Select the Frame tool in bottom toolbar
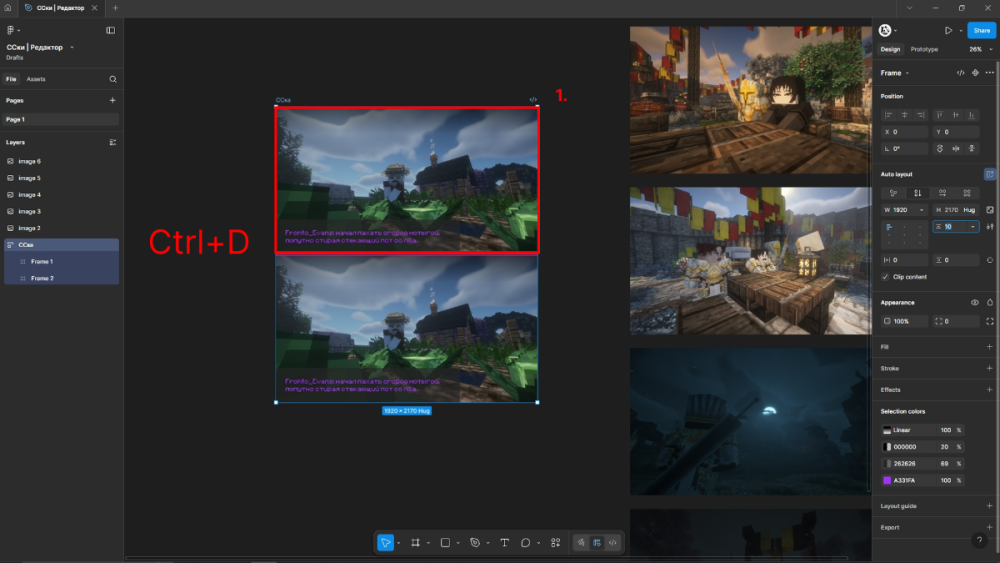The image size is (1000, 563). (416, 542)
